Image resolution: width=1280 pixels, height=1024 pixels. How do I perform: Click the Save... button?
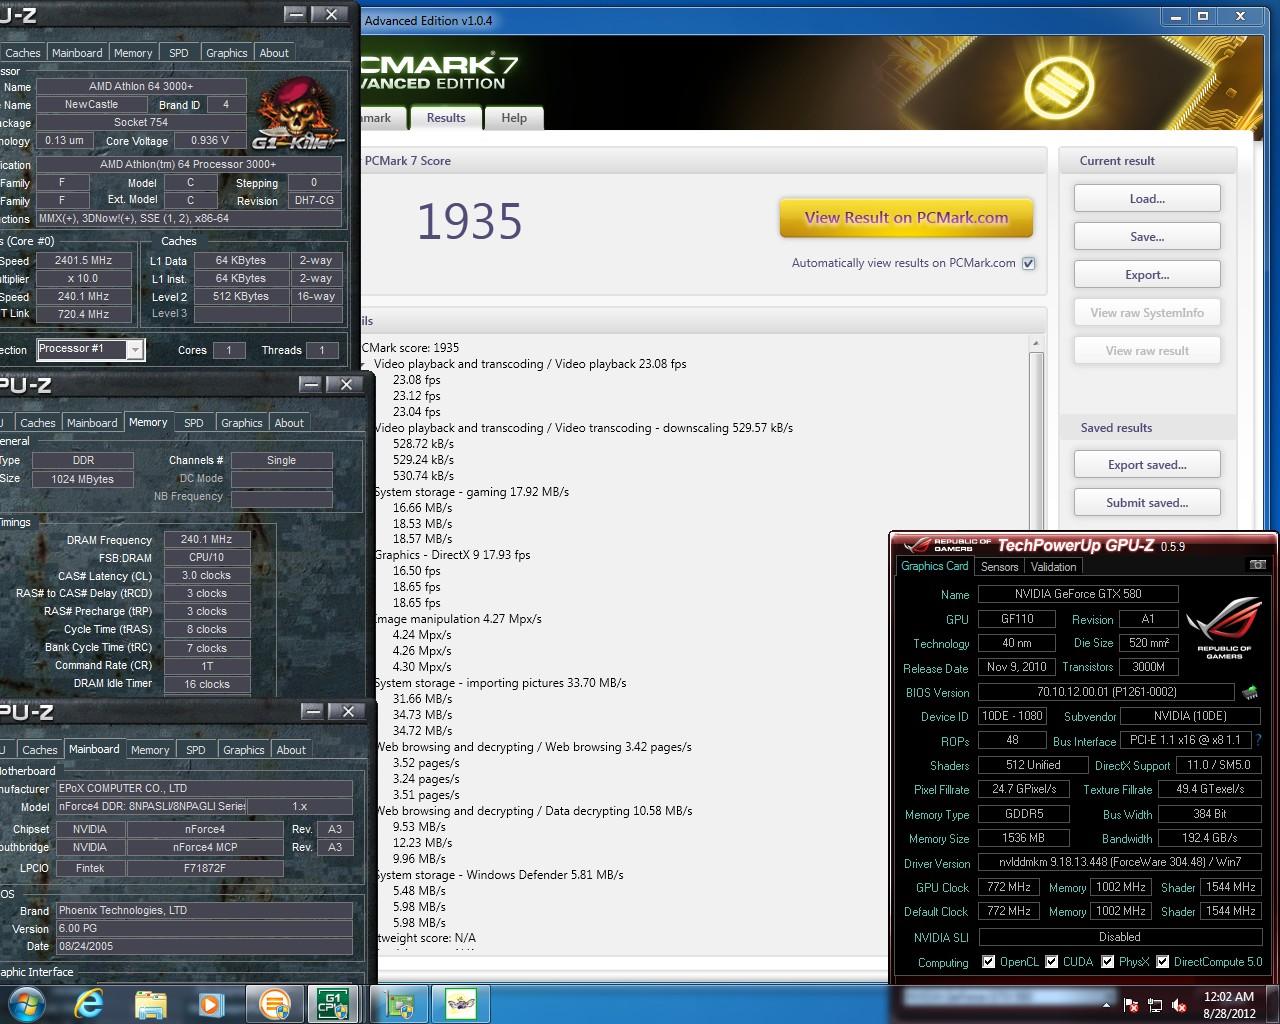click(1147, 236)
